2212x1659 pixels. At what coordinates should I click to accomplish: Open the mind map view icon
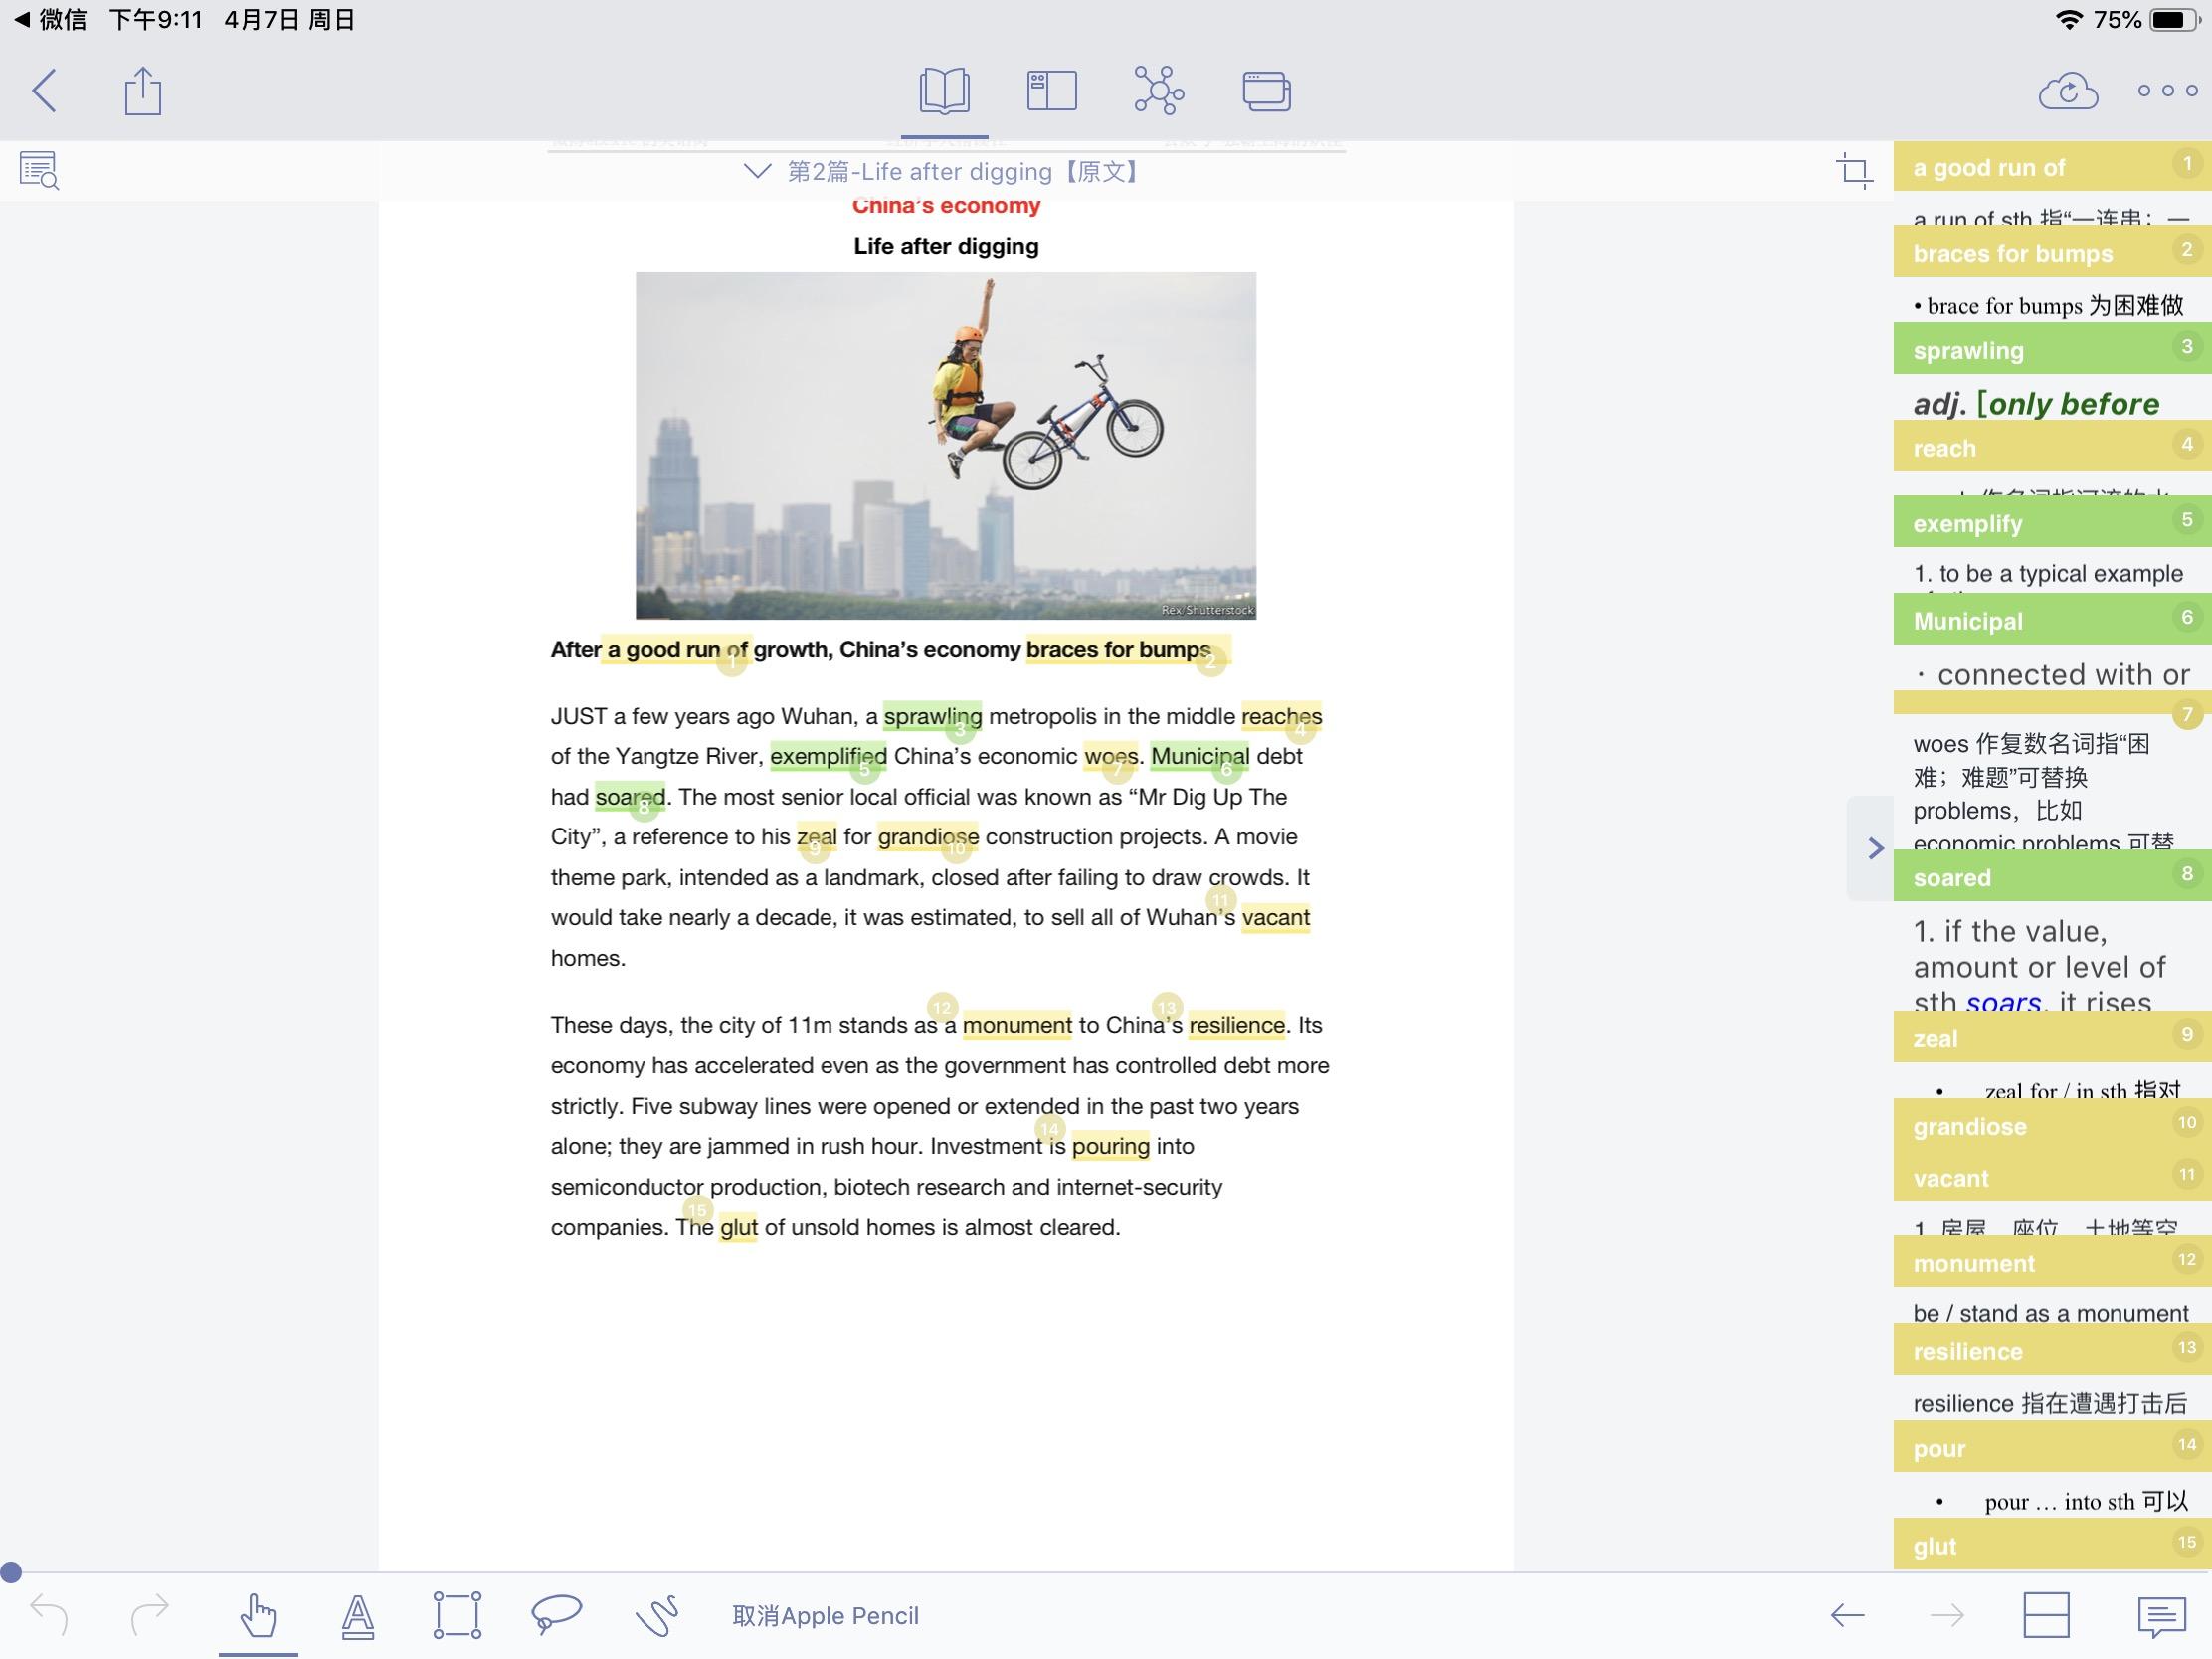pyautogui.click(x=1159, y=91)
